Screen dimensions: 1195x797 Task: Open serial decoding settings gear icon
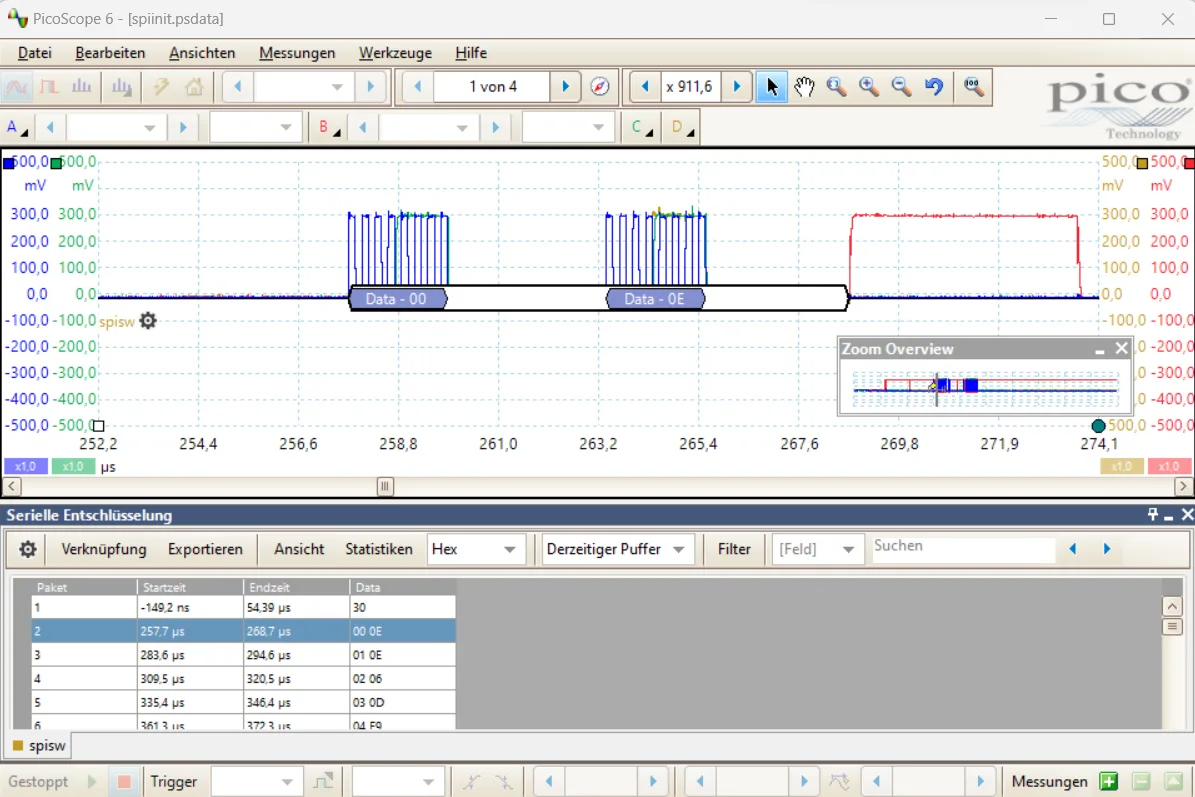tap(28, 549)
